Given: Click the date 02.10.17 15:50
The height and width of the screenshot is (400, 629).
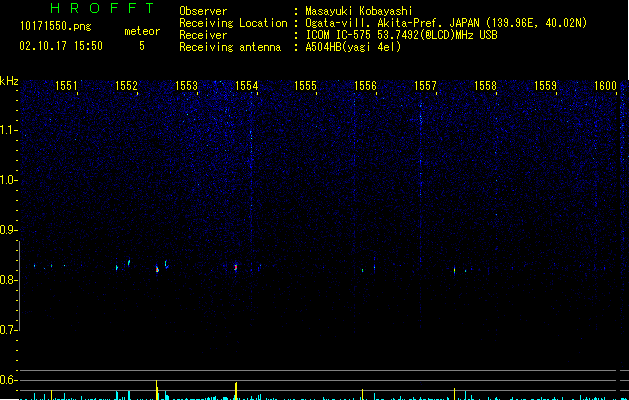Looking at the screenshot, I should pyautogui.click(x=61, y=46).
